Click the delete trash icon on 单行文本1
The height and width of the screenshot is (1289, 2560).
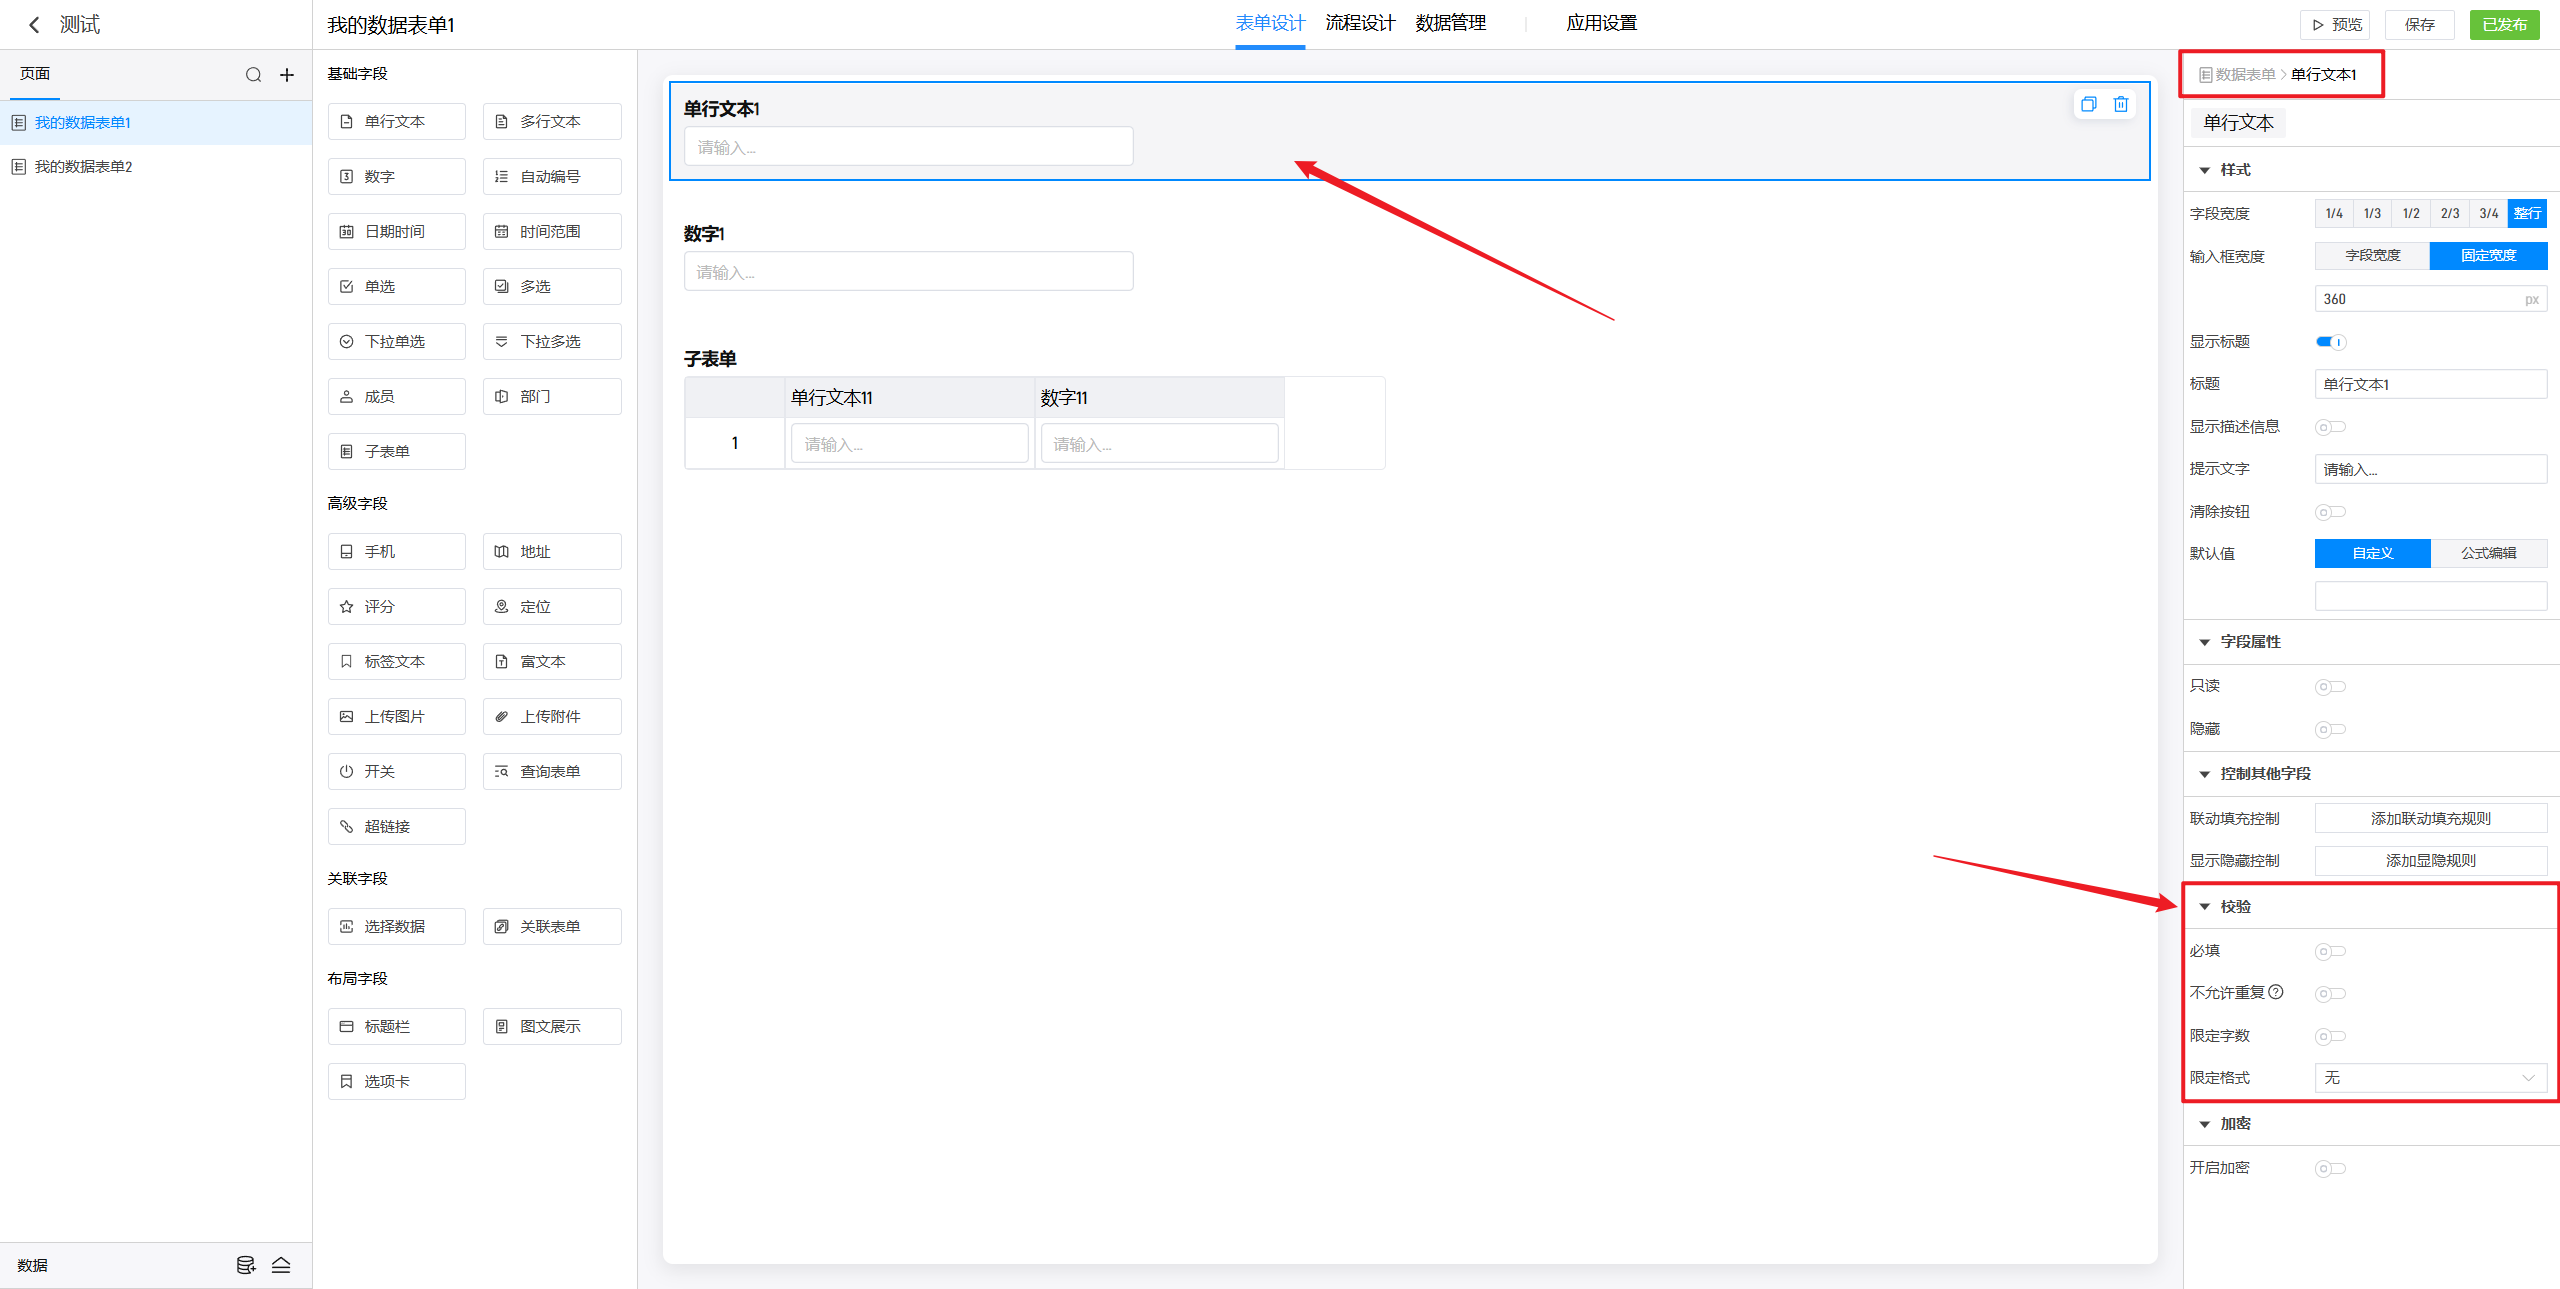pos(2120,104)
